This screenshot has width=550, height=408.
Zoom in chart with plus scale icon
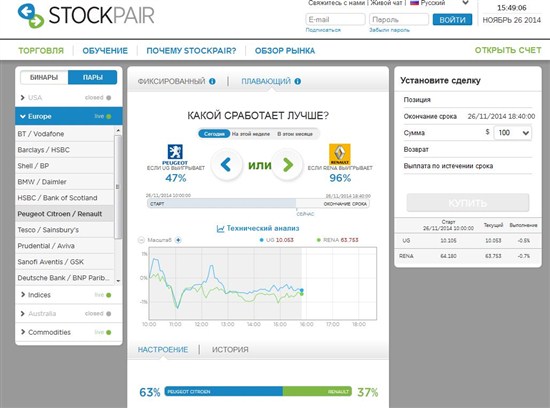click(178, 240)
